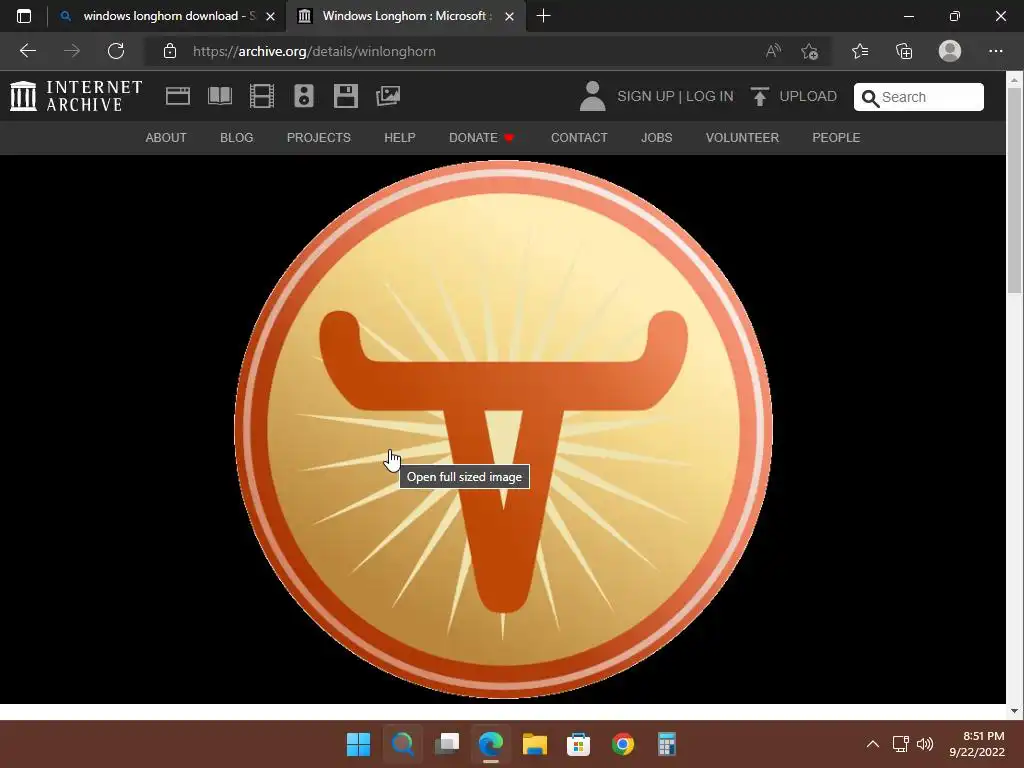Open the CONTACT menu item
This screenshot has width=1024, height=768.
pos(579,138)
